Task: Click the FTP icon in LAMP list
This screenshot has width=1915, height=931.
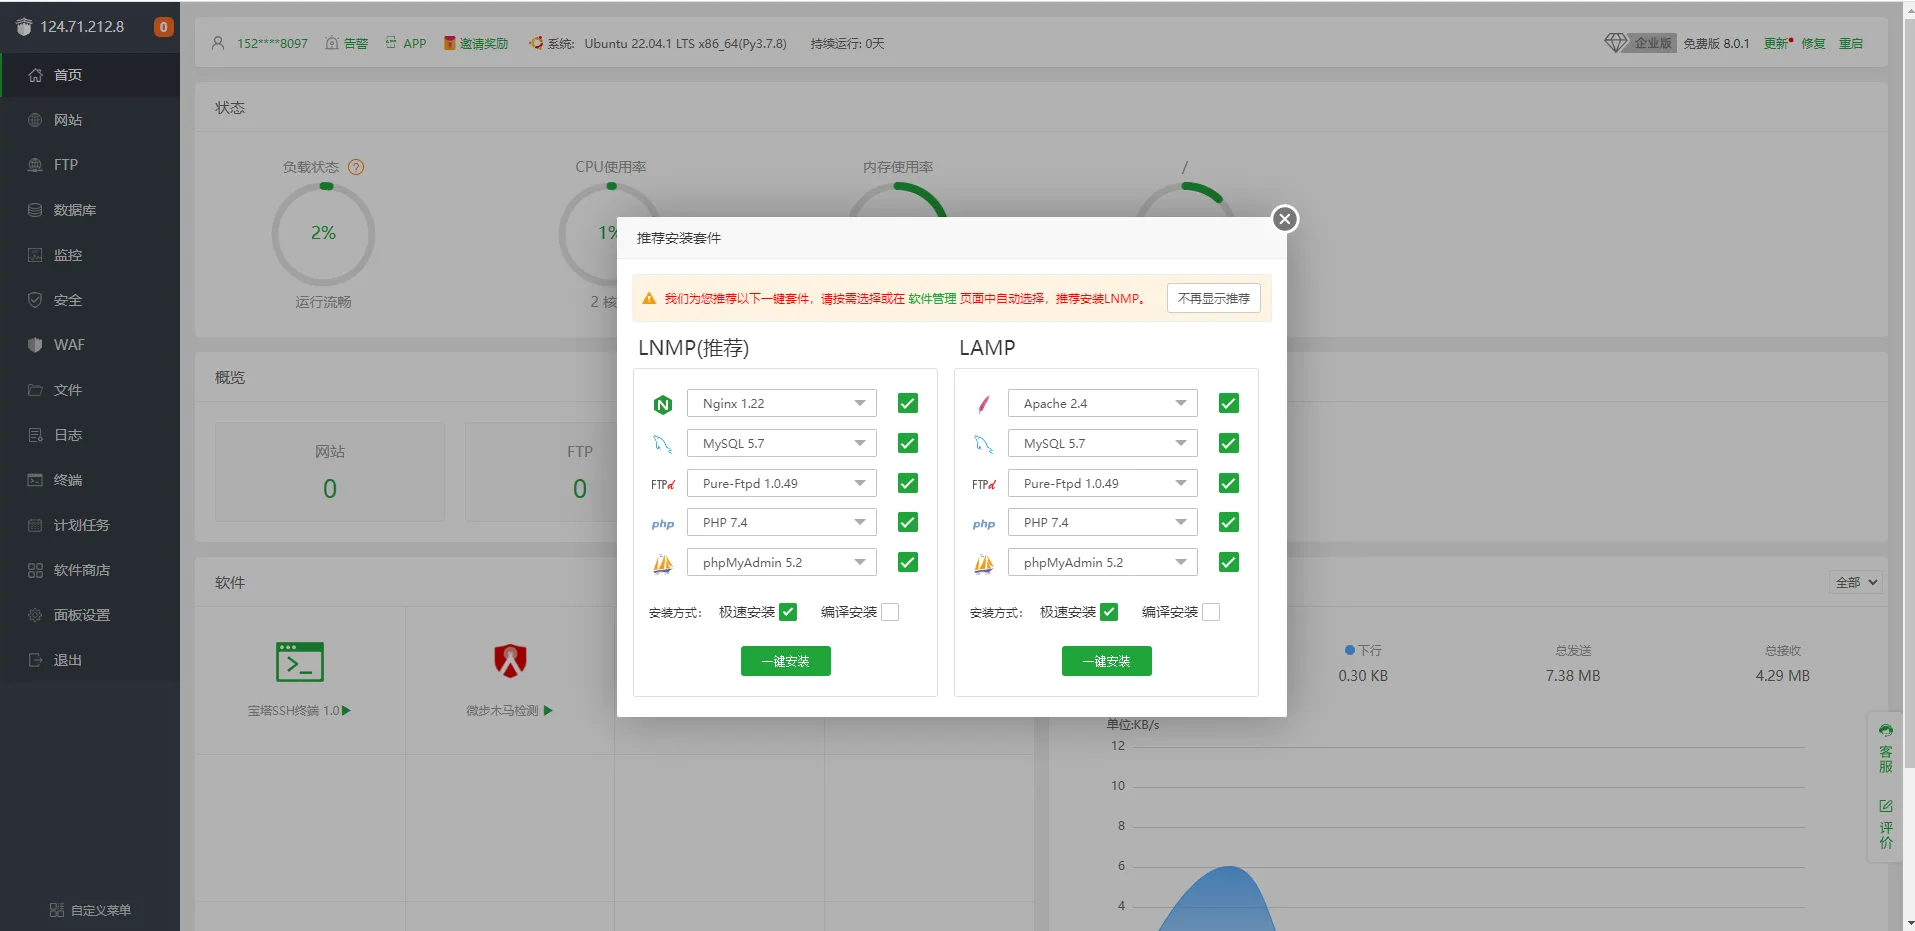Action: coord(983,484)
